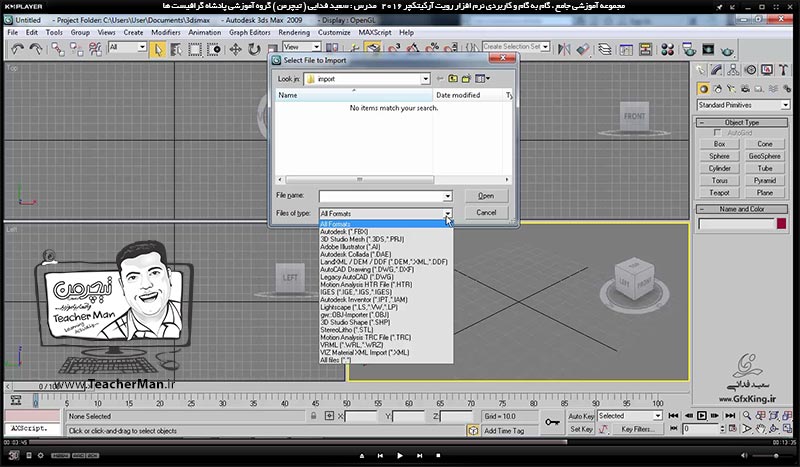Click the selection lock toggle icon
Image resolution: width=800 pixels, height=467 pixels.
click(x=313, y=416)
